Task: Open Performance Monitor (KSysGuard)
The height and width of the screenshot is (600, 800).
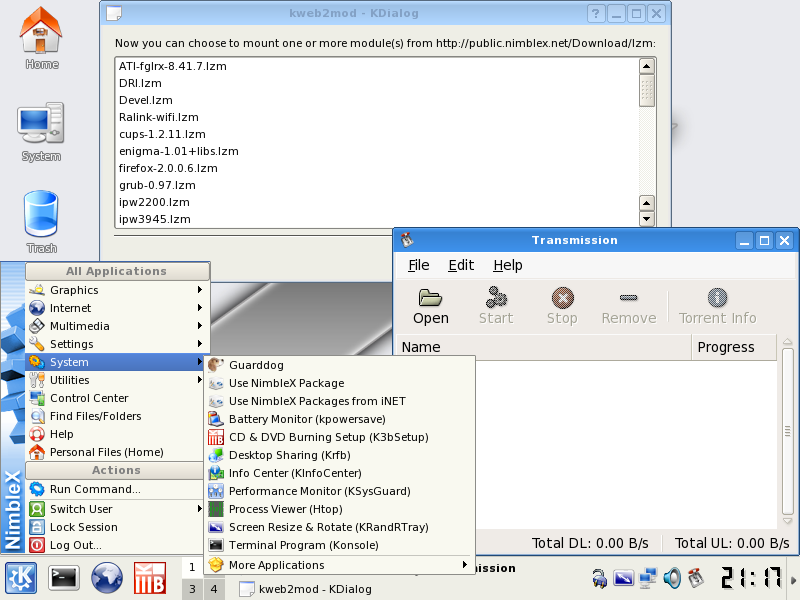Action: [339, 491]
